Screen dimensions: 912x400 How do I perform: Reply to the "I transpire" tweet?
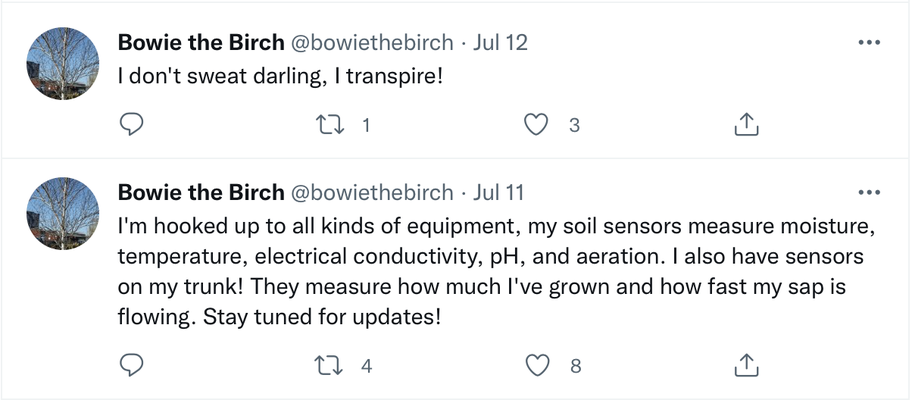132,125
